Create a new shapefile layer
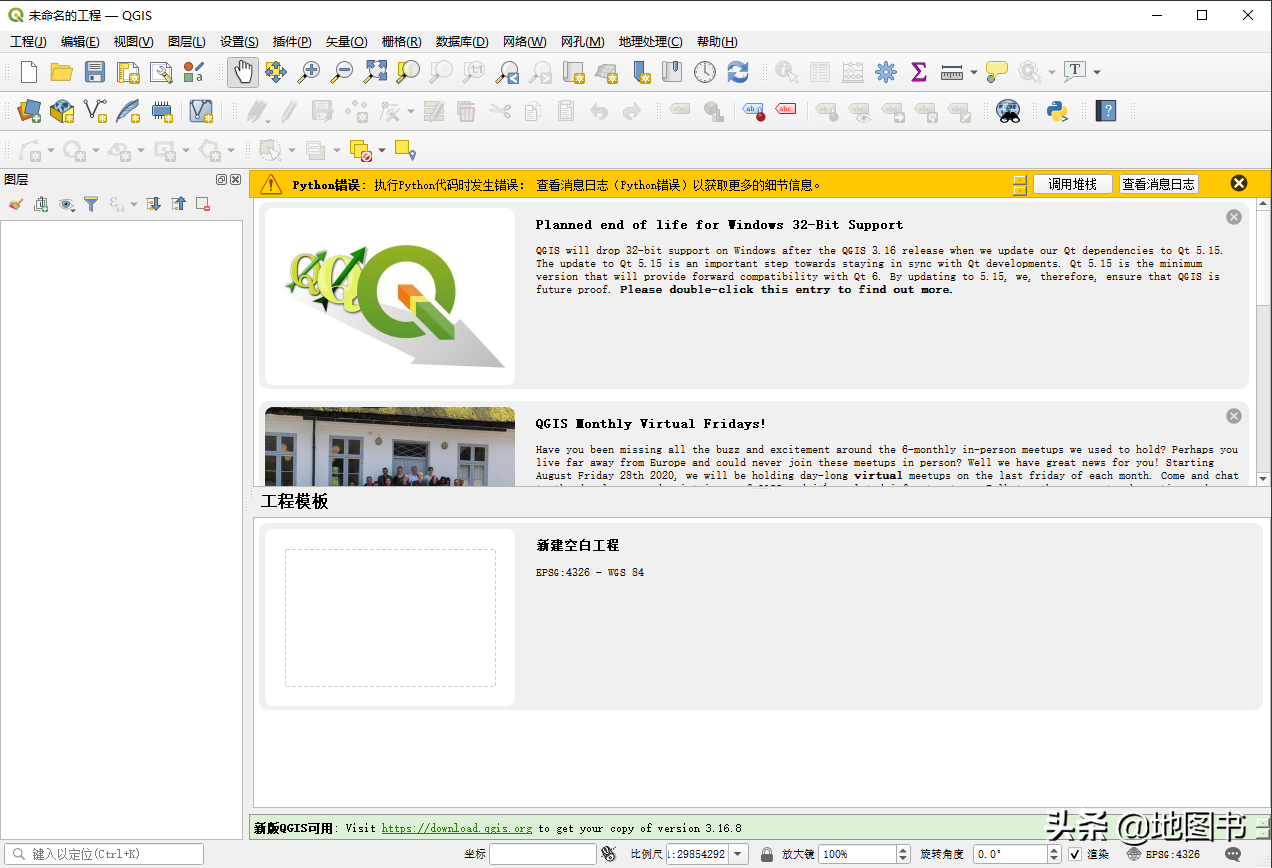Screen dimensions: 1272x868 click(95, 111)
